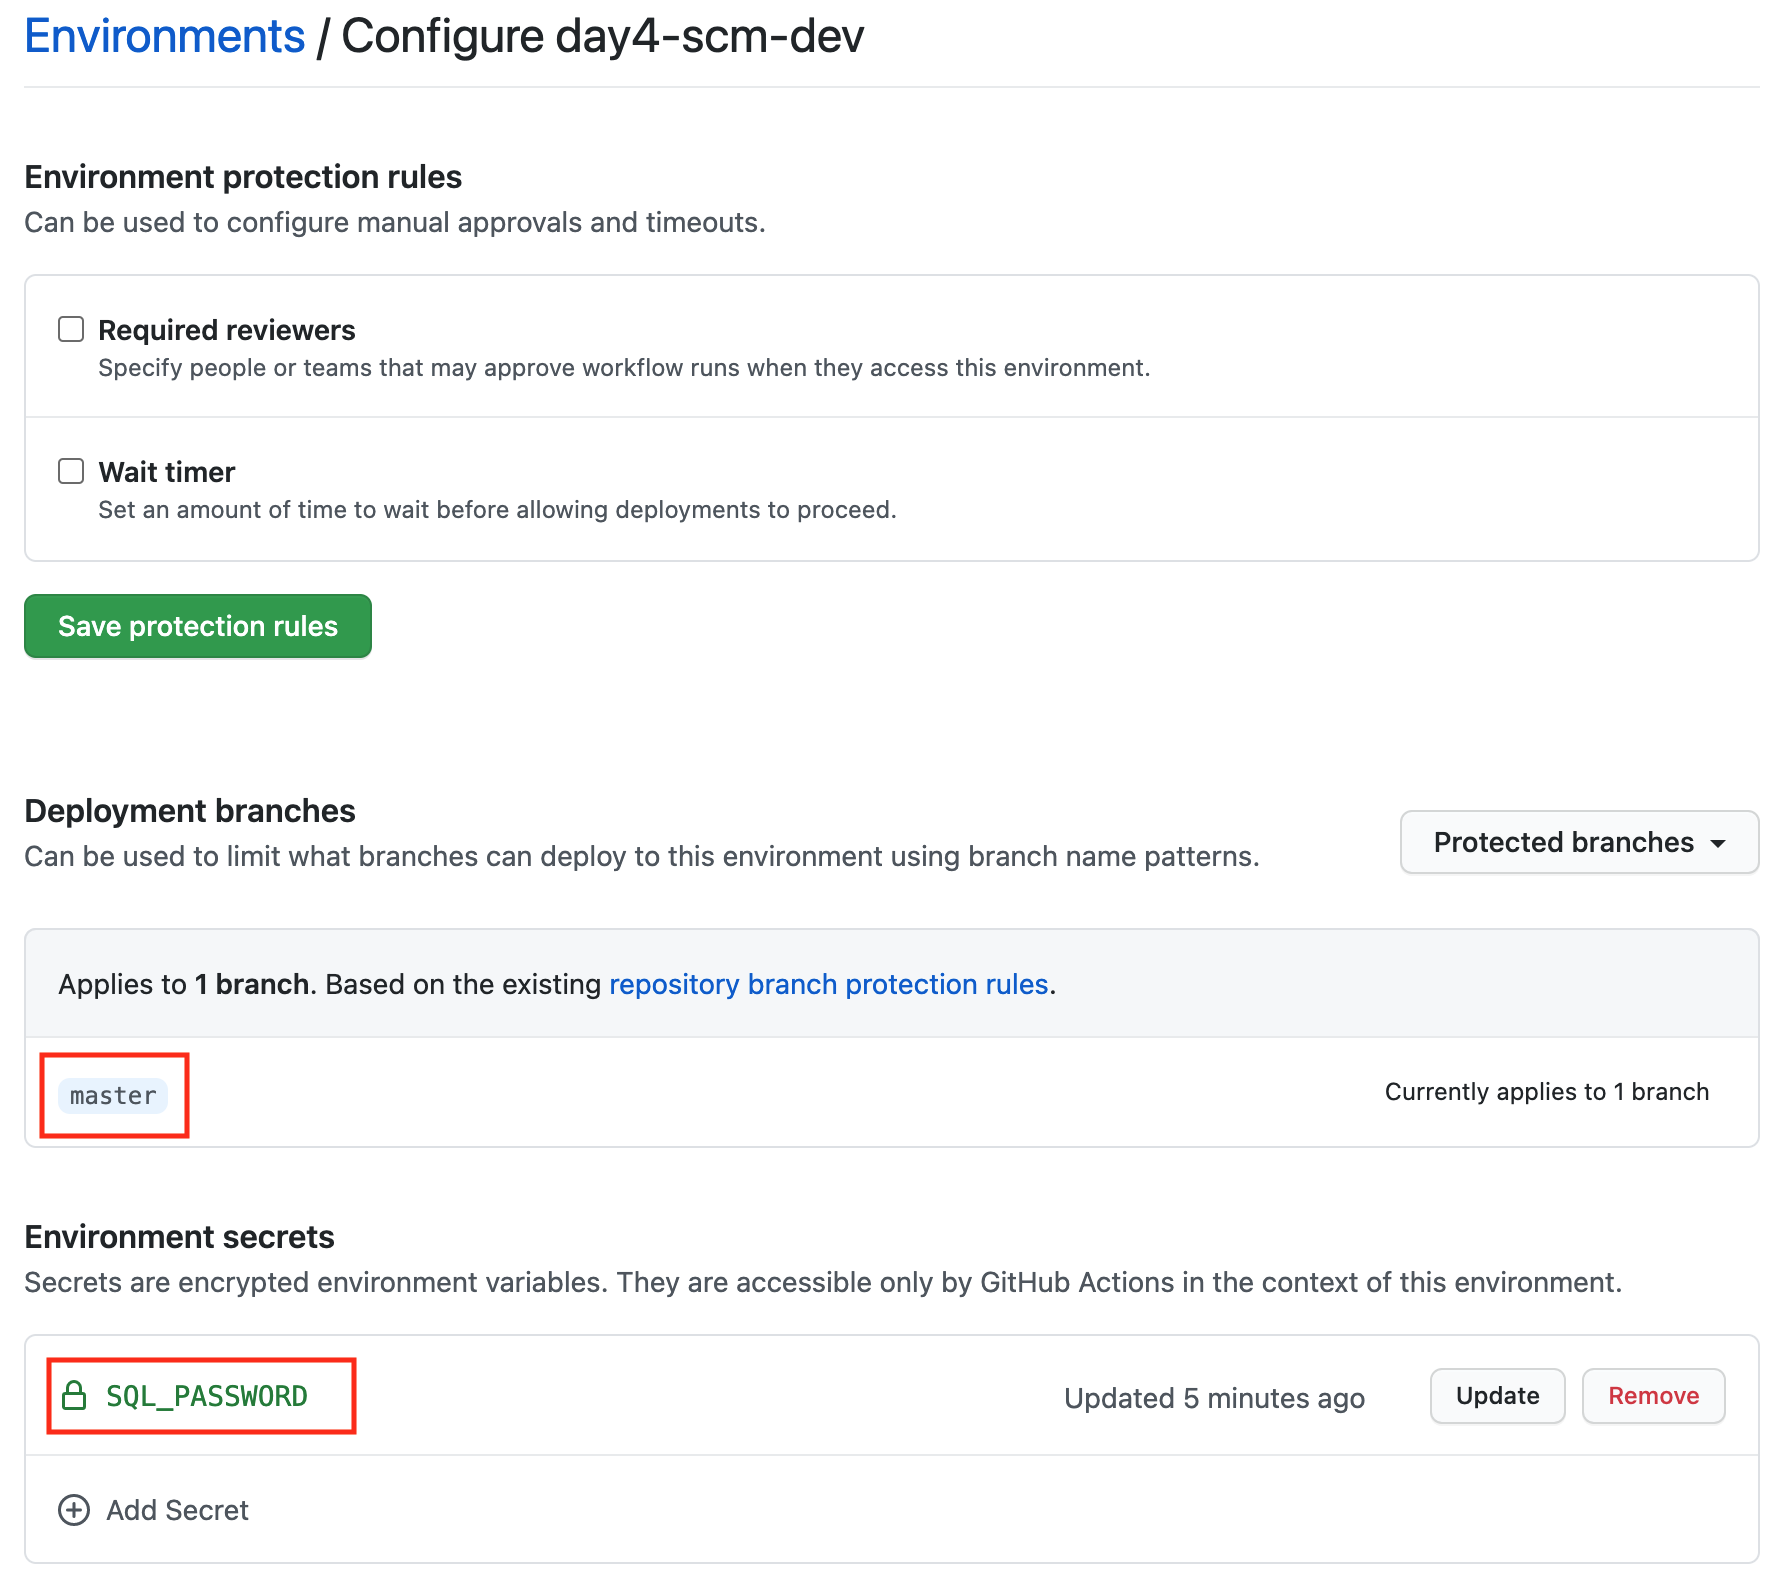Expand the caret on the Protected branches selector

pyautogui.click(x=1719, y=843)
